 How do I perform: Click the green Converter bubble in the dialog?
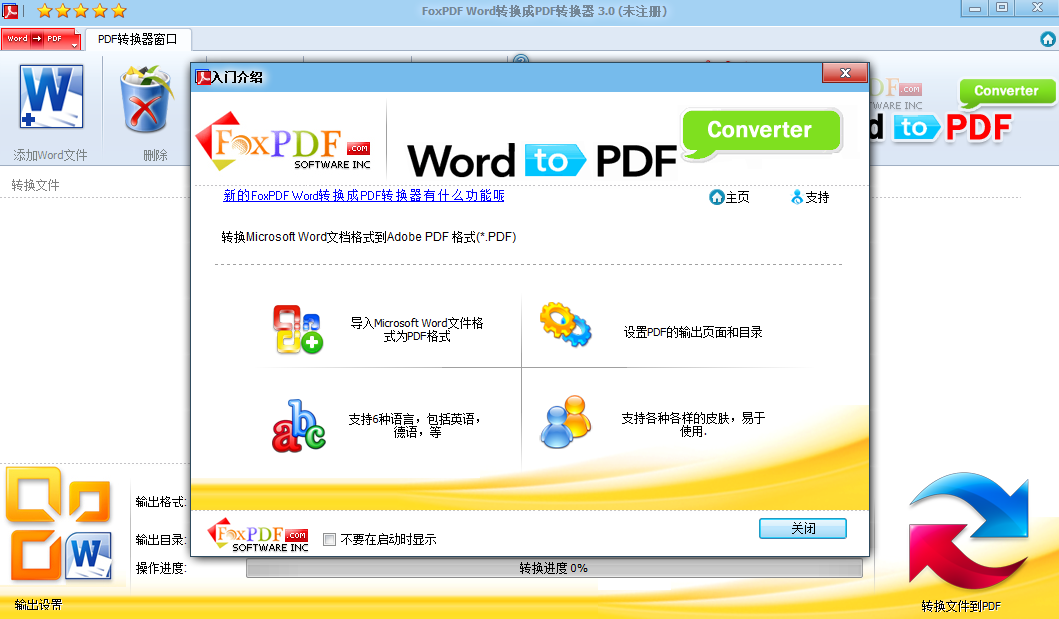pos(761,133)
